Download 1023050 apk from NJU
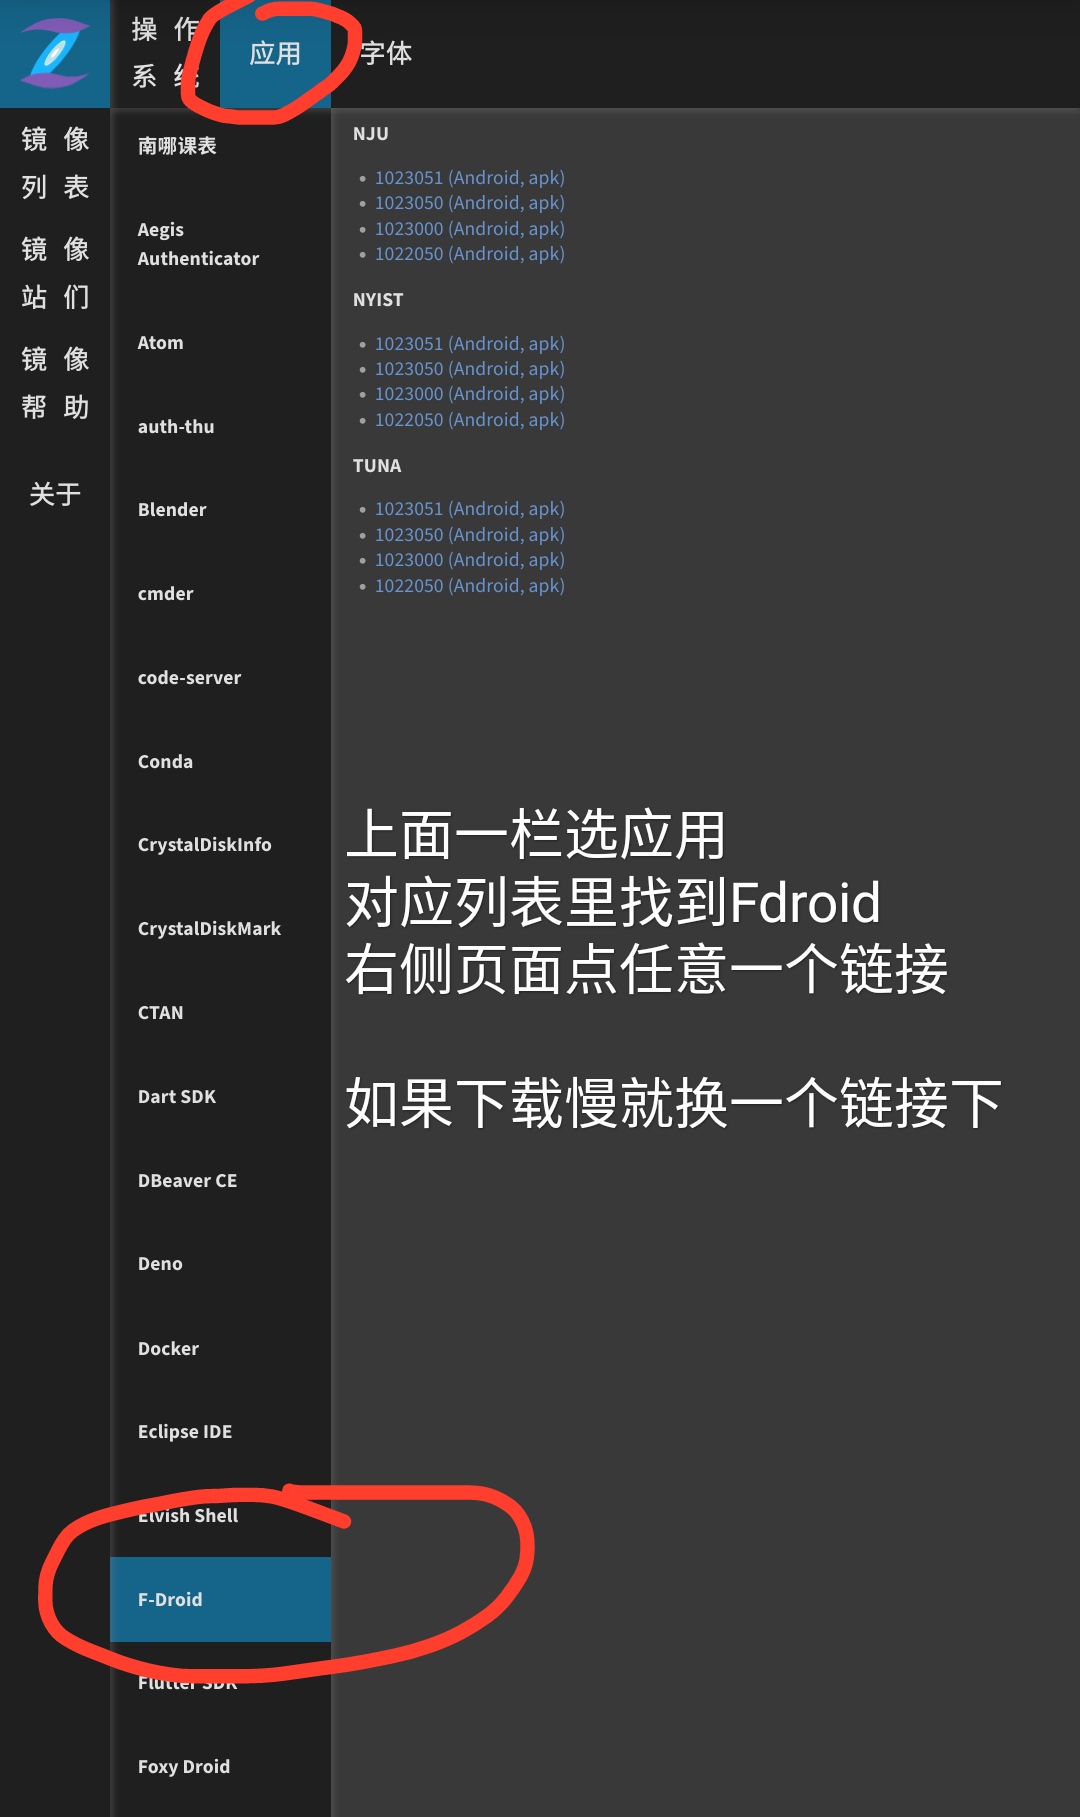The height and width of the screenshot is (1817, 1080). 470,202
